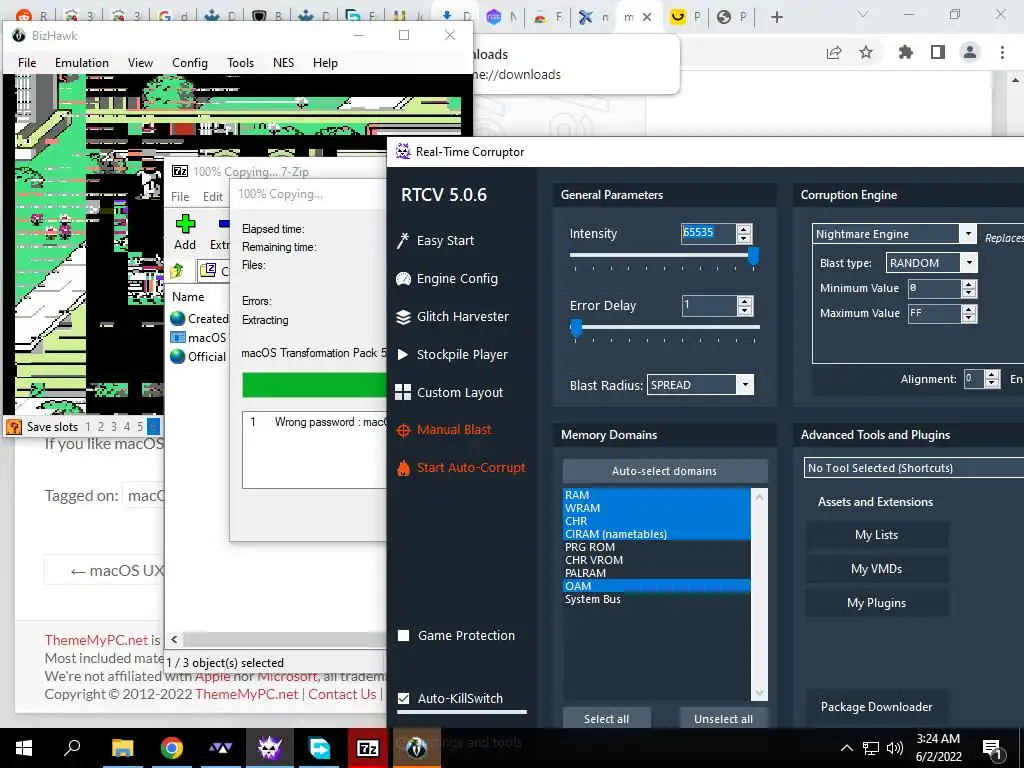This screenshot has height=768, width=1024.
Task: Open taskbar search magnifier
Action: tap(72, 748)
